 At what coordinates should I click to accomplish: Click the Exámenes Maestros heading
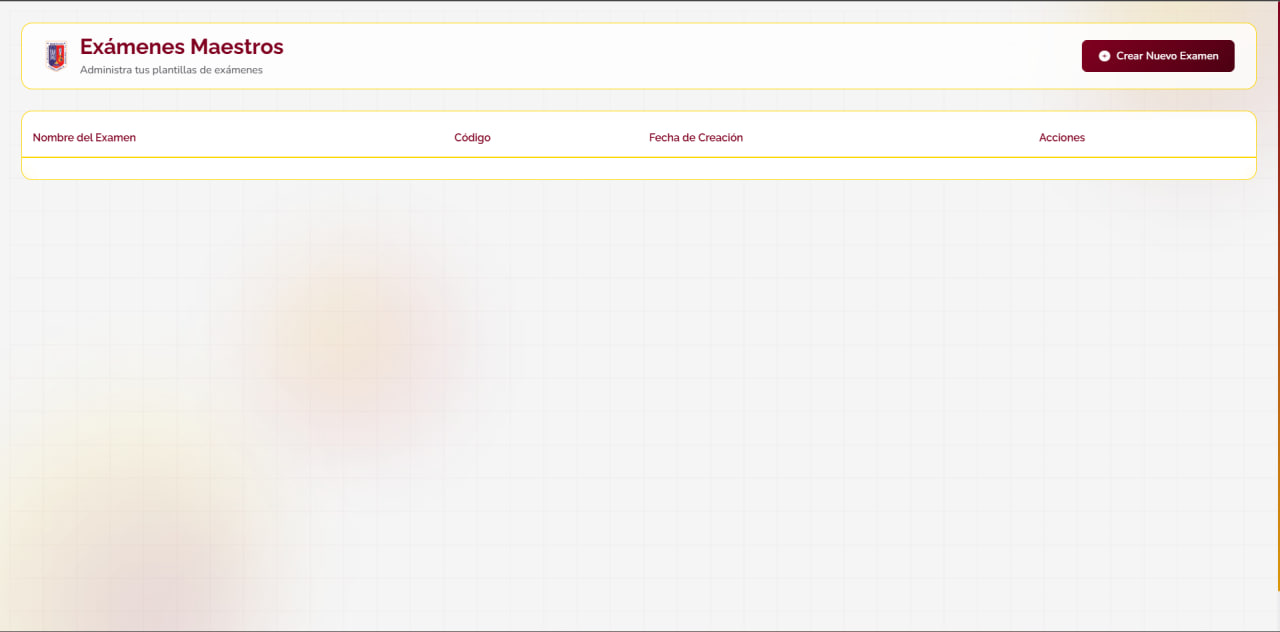(x=182, y=47)
